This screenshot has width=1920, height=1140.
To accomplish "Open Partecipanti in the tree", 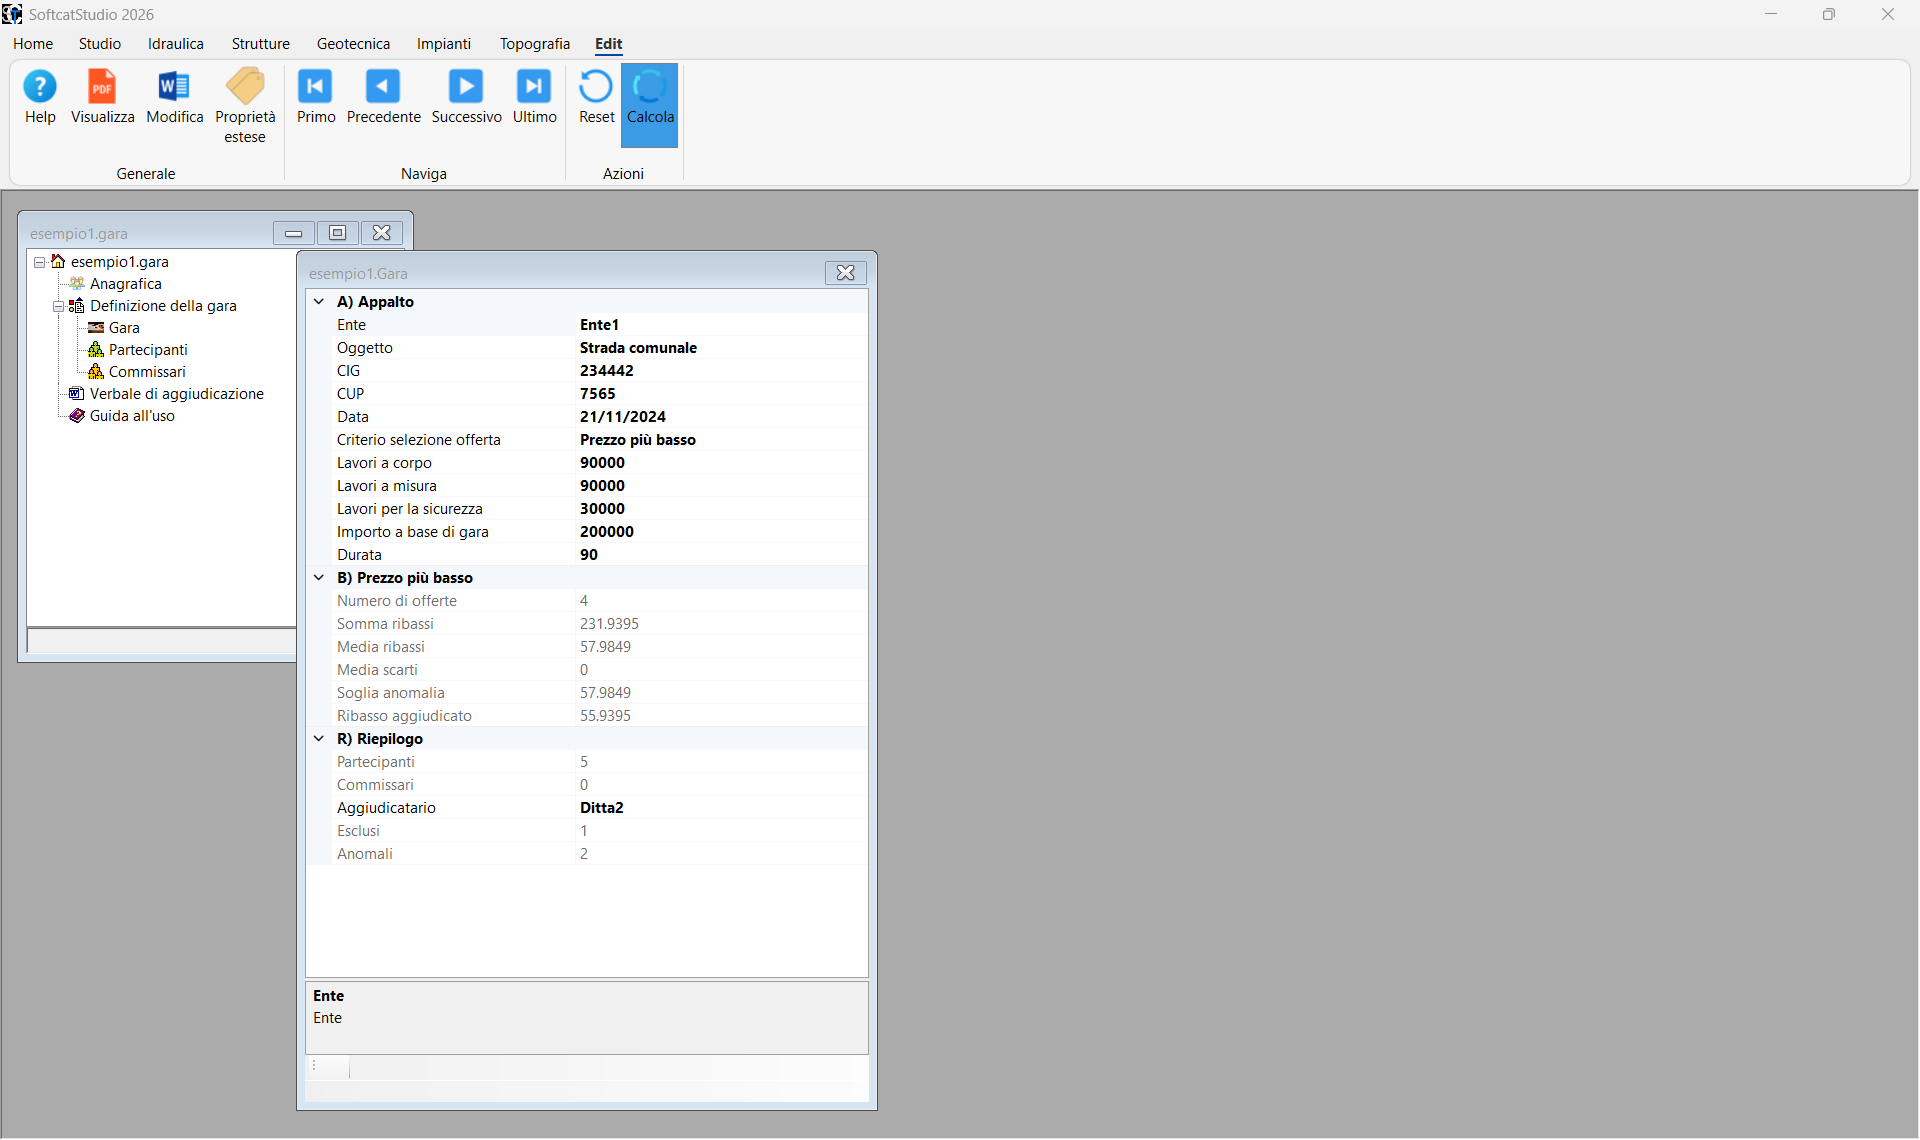I will click(x=148, y=350).
